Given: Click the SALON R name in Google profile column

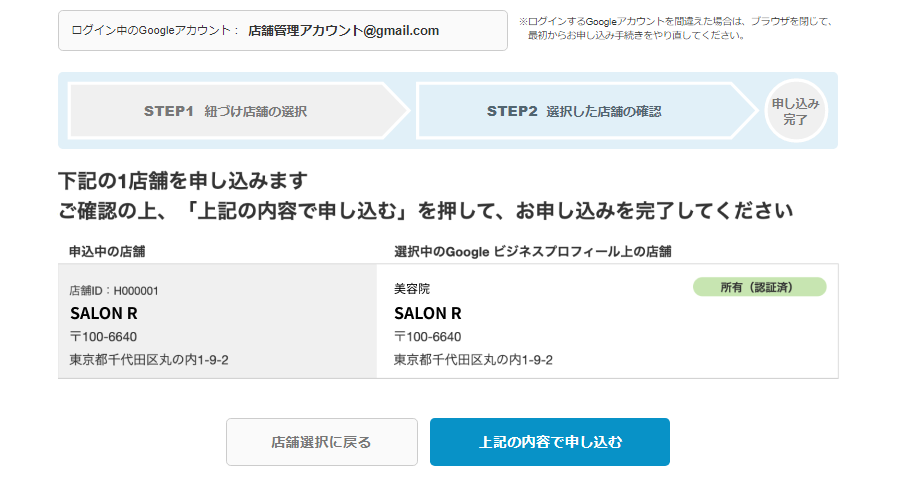Looking at the screenshot, I should [x=428, y=312].
